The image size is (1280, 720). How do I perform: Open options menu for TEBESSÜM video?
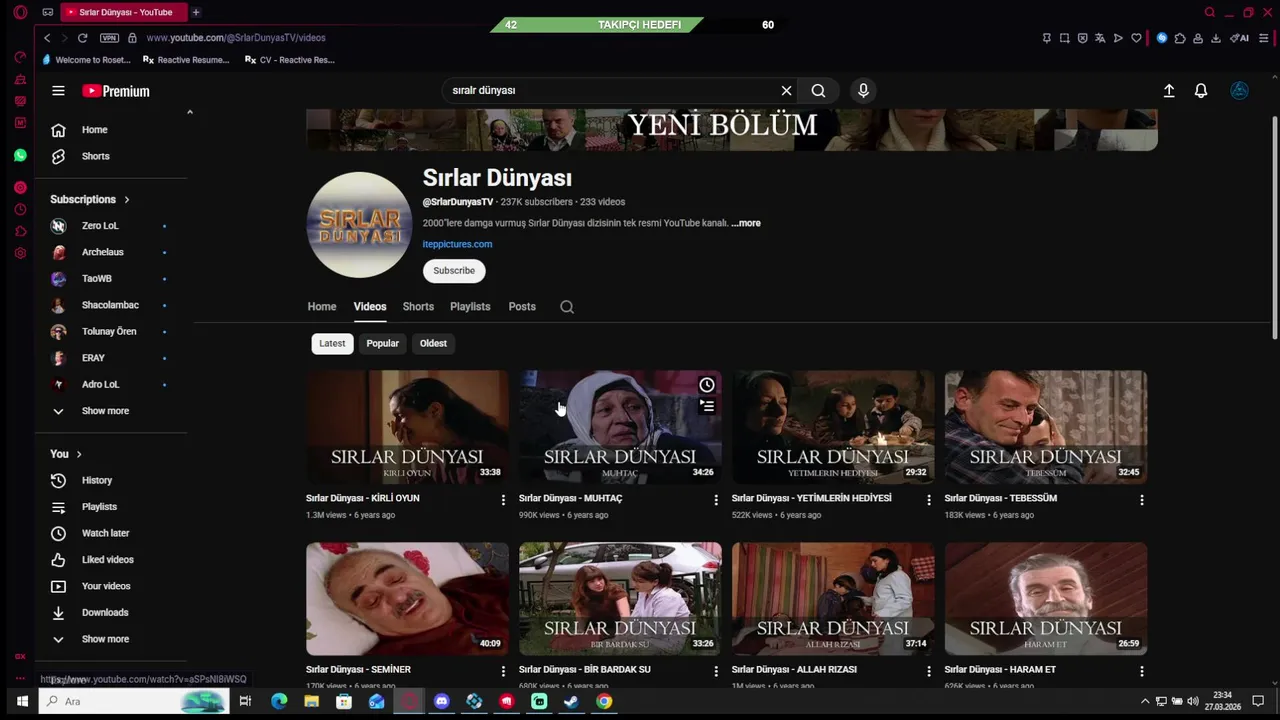click(x=1142, y=500)
